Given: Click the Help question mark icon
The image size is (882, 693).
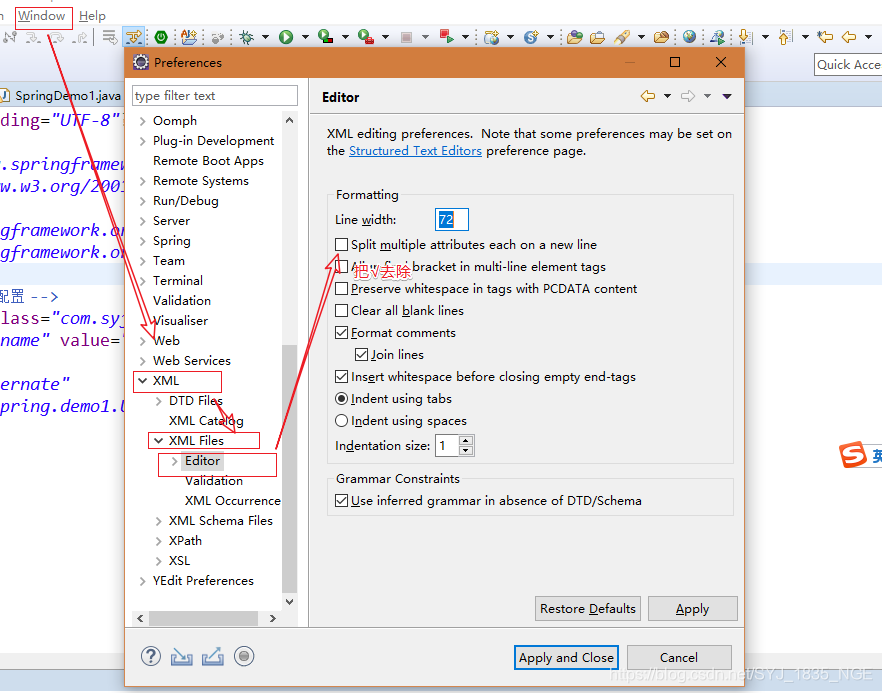Looking at the screenshot, I should click(151, 656).
